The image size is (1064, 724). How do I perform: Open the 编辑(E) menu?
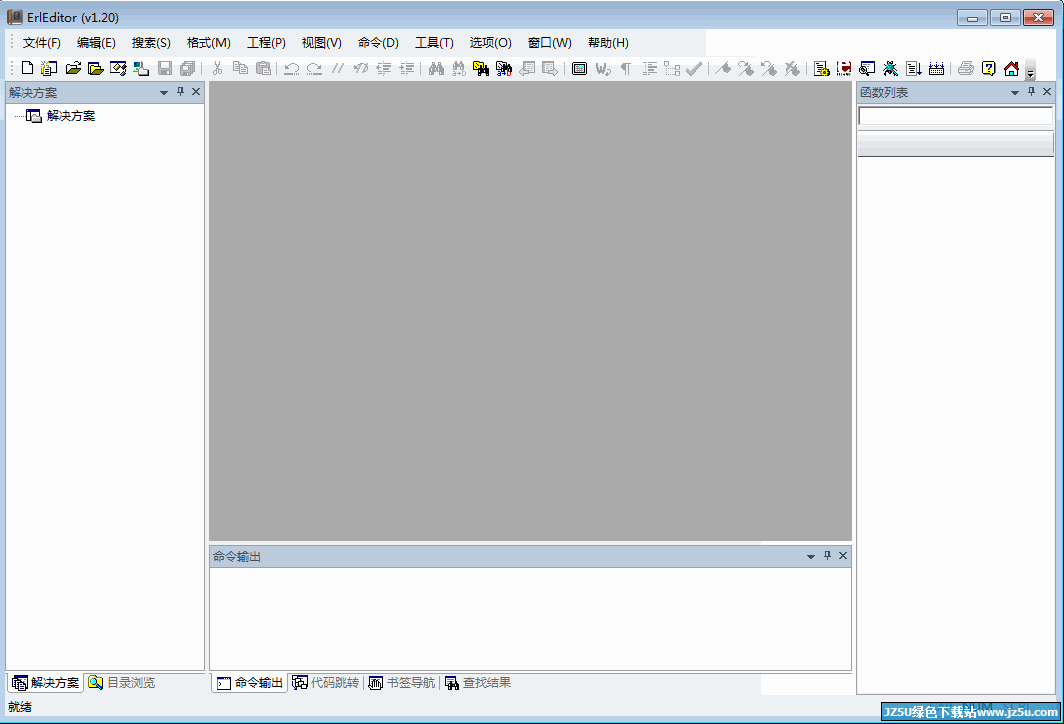(96, 43)
